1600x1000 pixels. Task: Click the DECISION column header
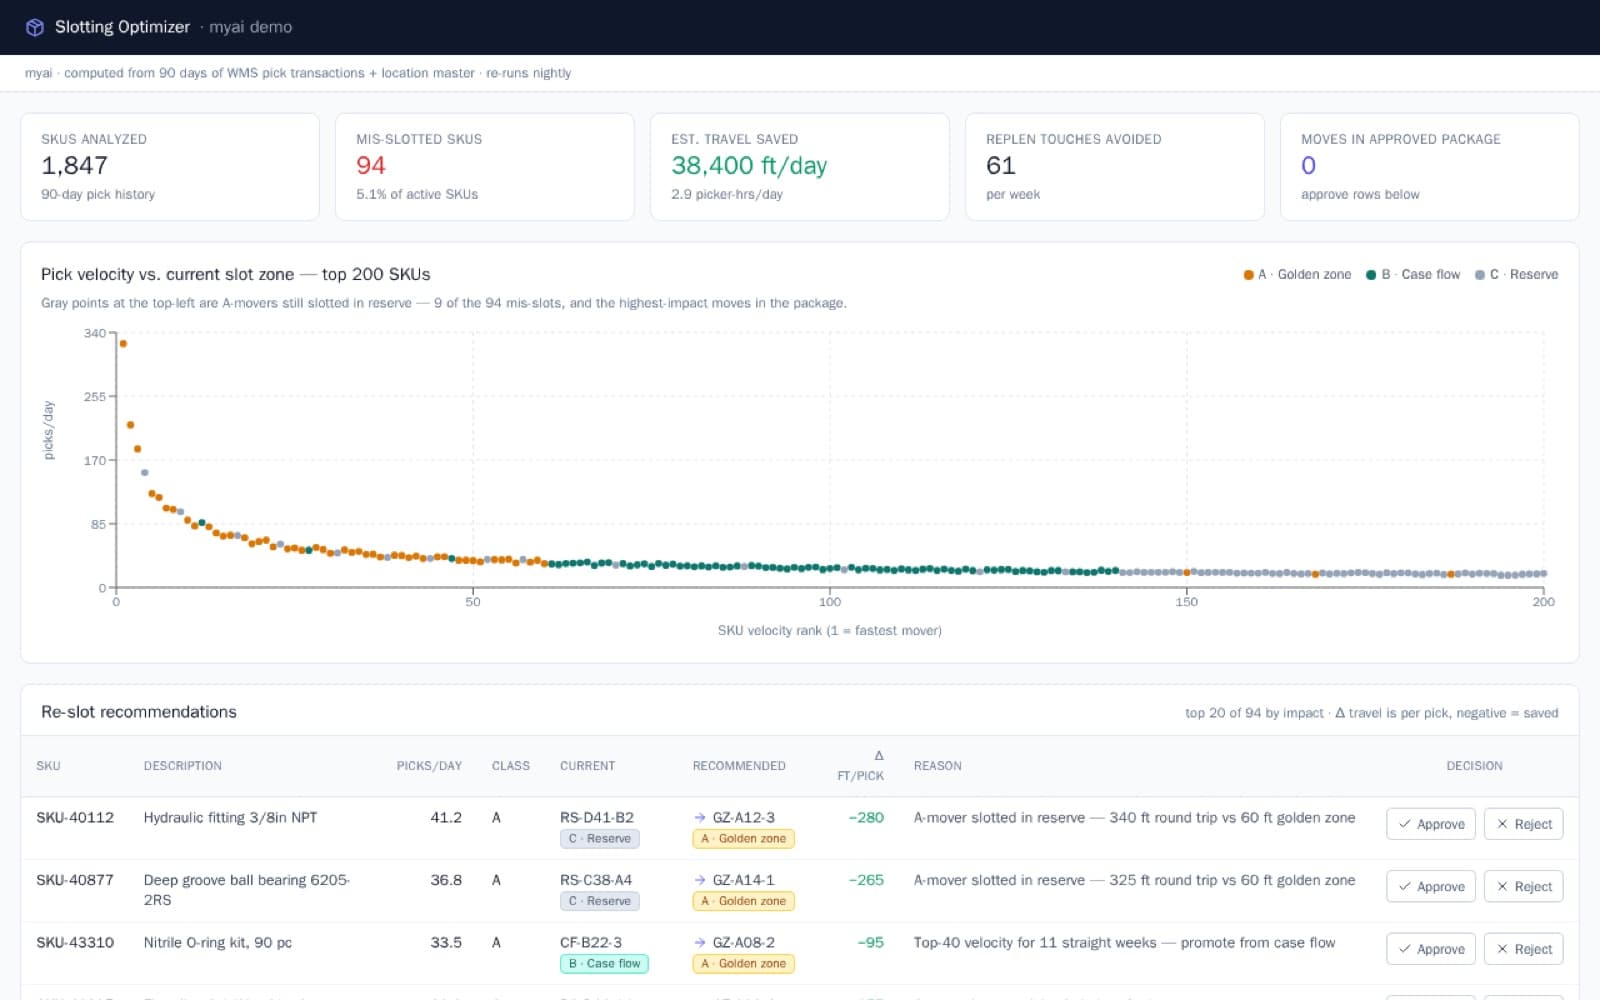coord(1474,766)
